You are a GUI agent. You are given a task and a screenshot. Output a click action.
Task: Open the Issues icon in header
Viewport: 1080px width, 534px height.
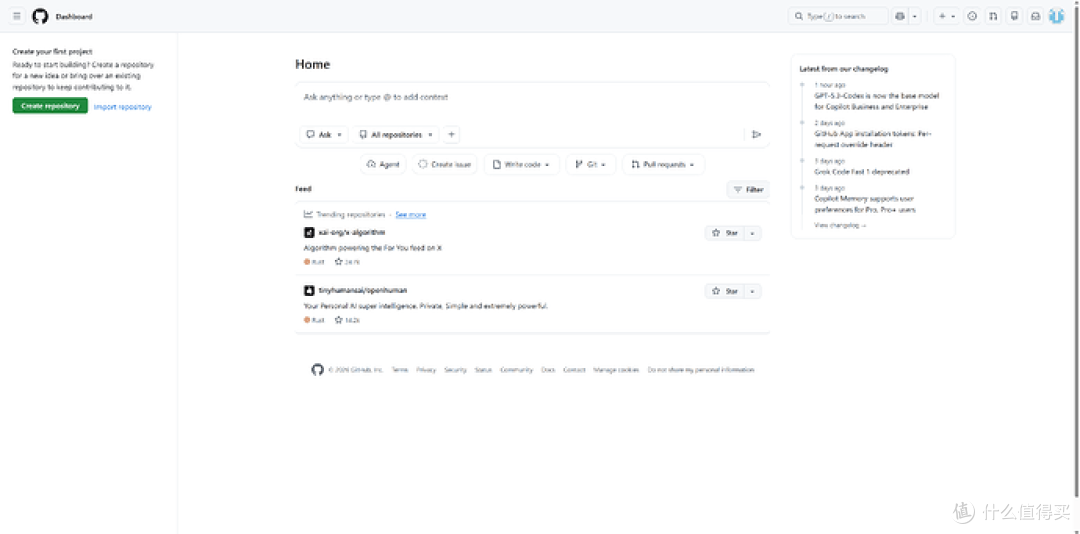point(972,16)
